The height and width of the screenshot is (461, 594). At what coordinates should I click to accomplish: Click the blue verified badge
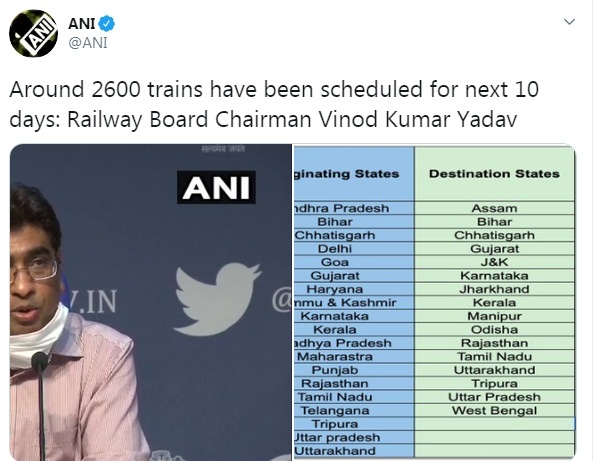click(107, 24)
